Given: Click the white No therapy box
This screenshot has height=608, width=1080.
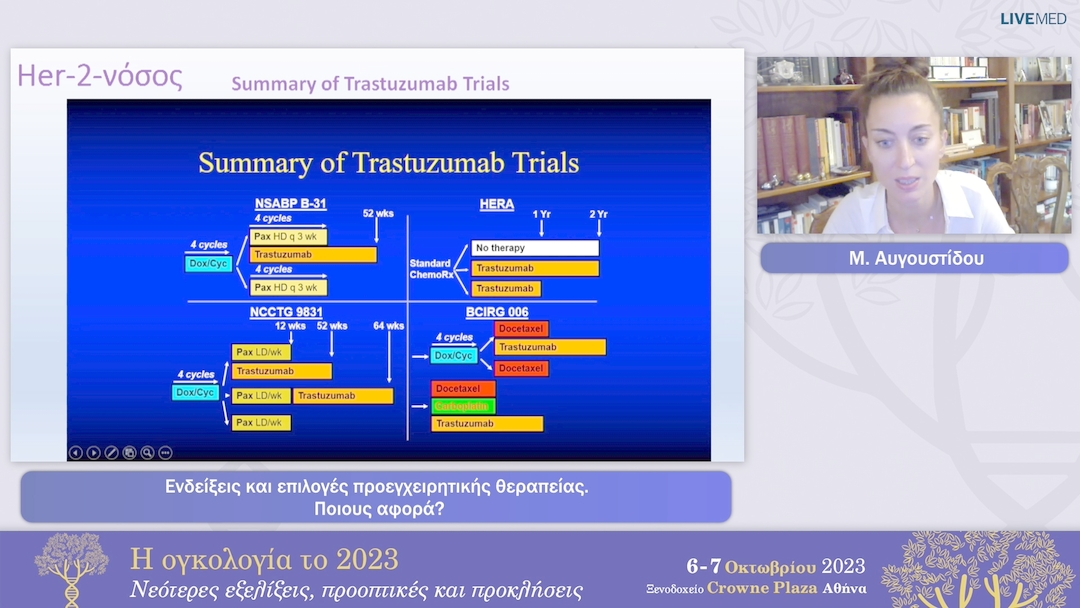Looking at the screenshot, I should (535, 248).
